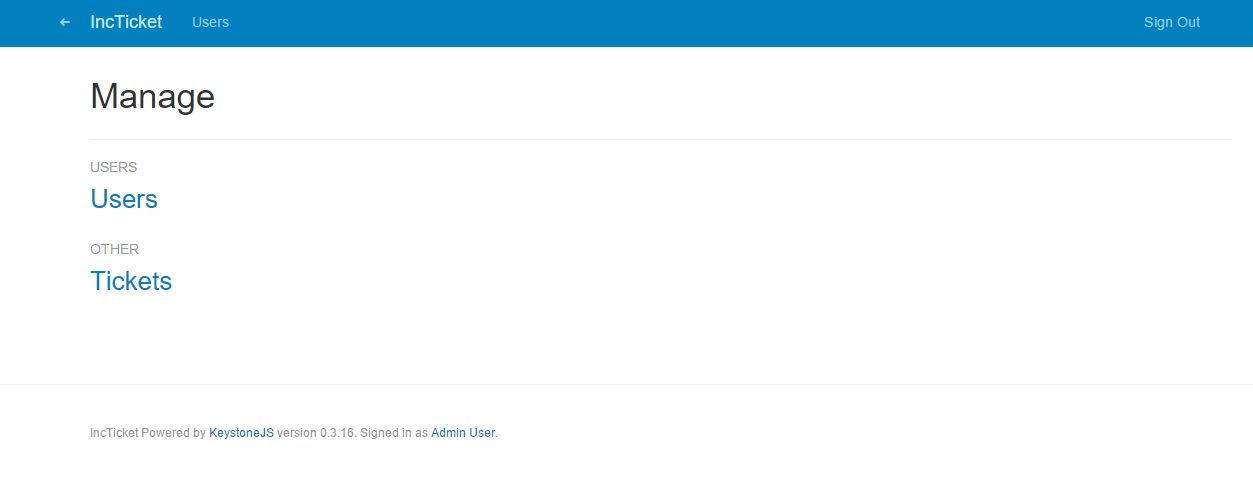Click the Manage page heading

point(152,96)
